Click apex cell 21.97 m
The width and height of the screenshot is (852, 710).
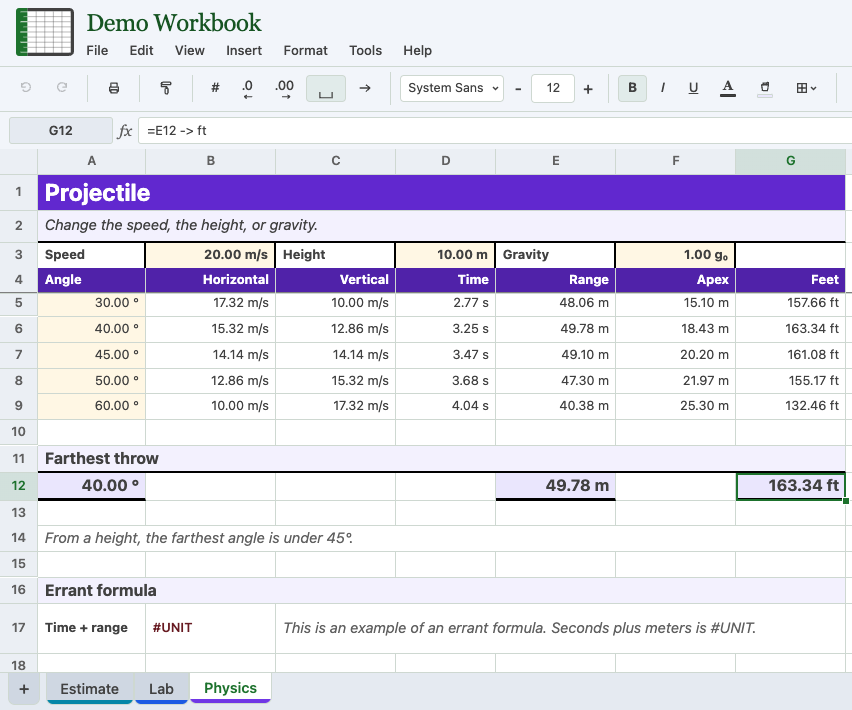[x=675, y=381]
